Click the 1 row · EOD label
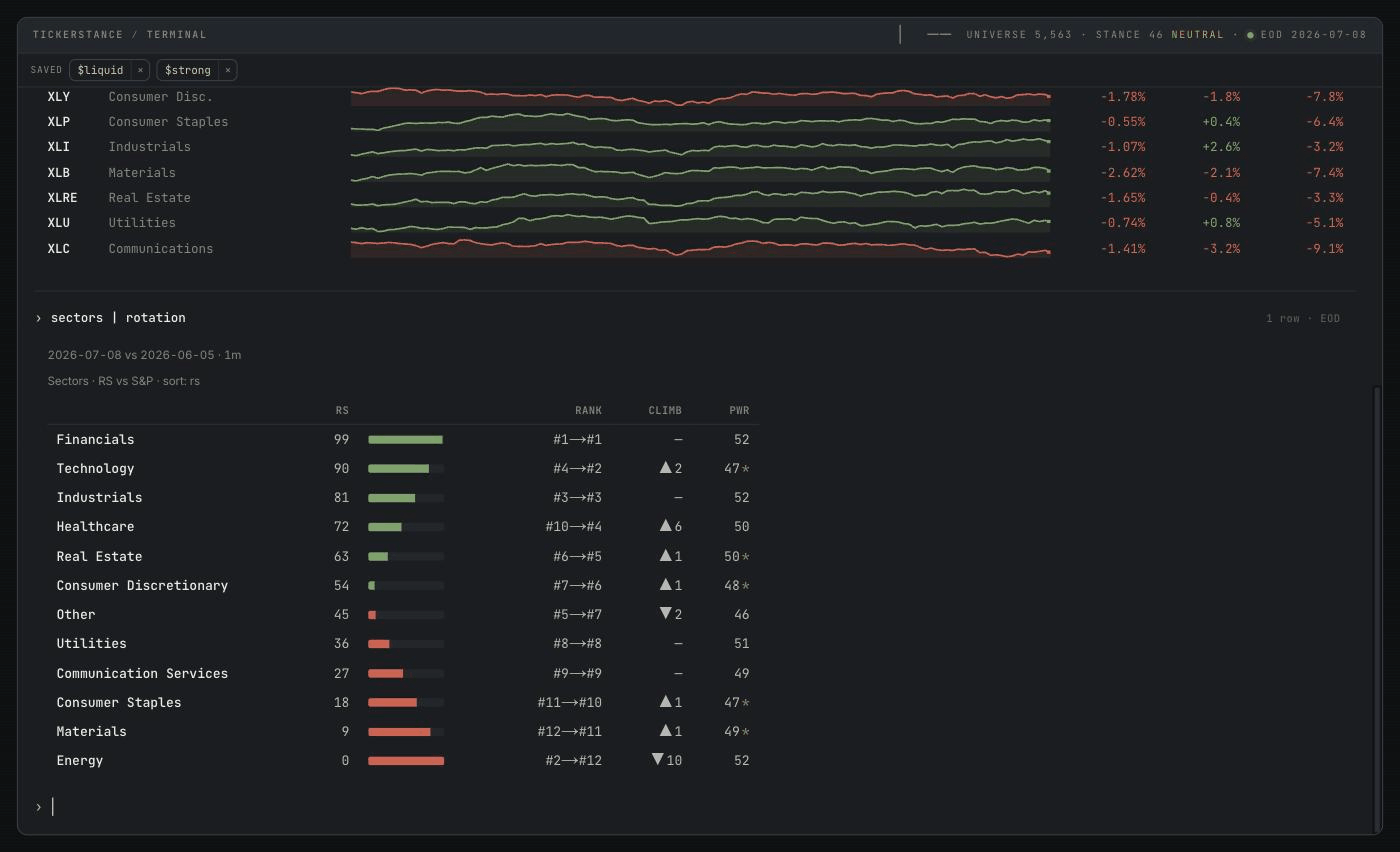 click(x=1303, y=319)
